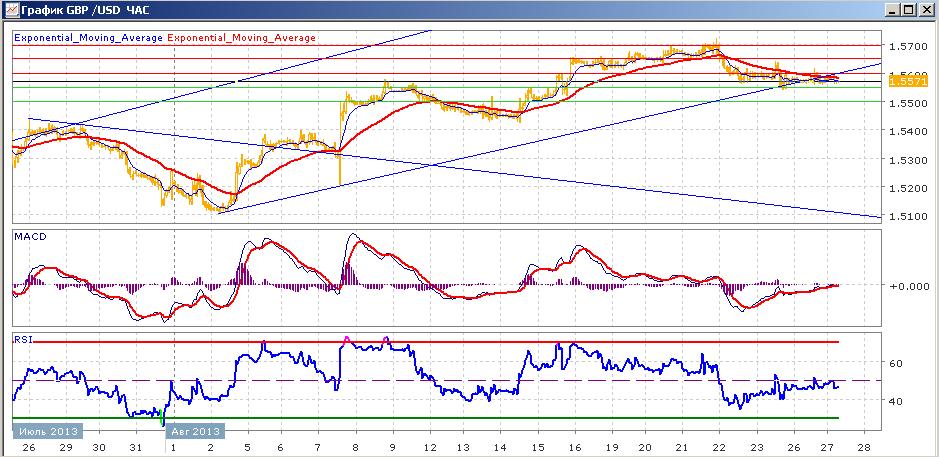Click date label 14 on time axis
939x457 pixels.
(501, 447)
